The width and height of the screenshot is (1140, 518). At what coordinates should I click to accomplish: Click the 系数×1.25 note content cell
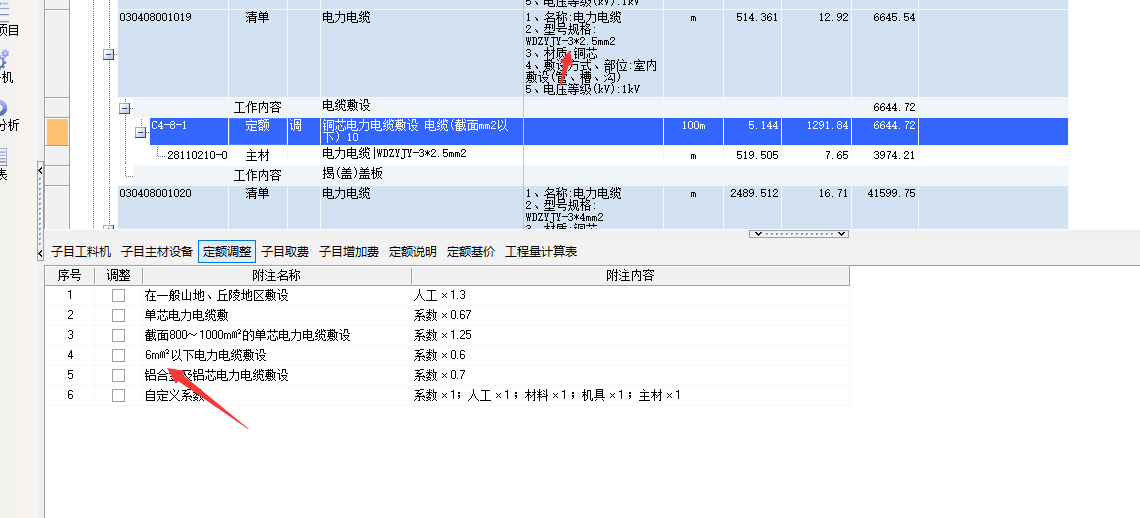pyautogui.click(x=630, y=335)
